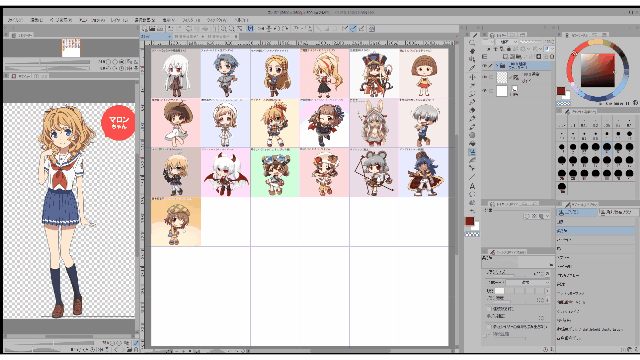This screenshot has width=640, height=360.
Task: Open the レイヤー (Layer) menu
Action: coord(119,20)
